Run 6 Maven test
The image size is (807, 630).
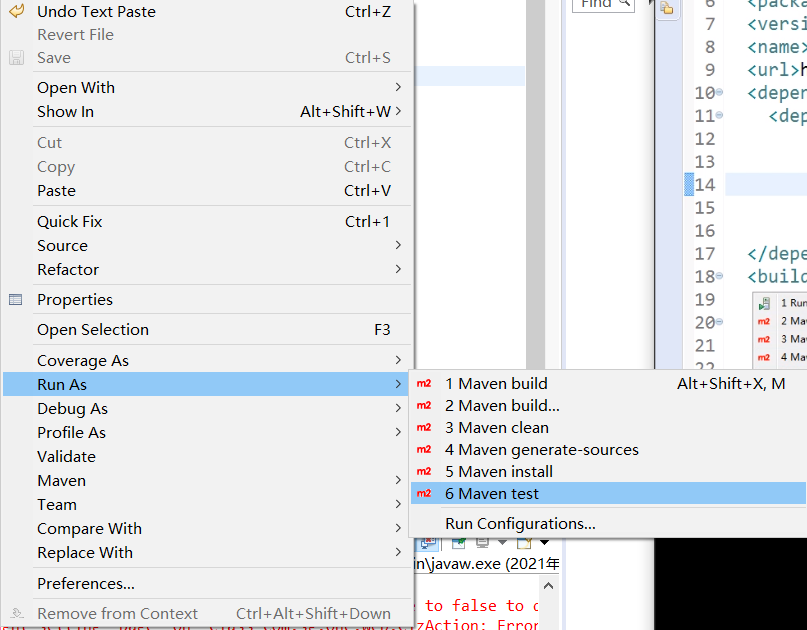tap(608, 494)
